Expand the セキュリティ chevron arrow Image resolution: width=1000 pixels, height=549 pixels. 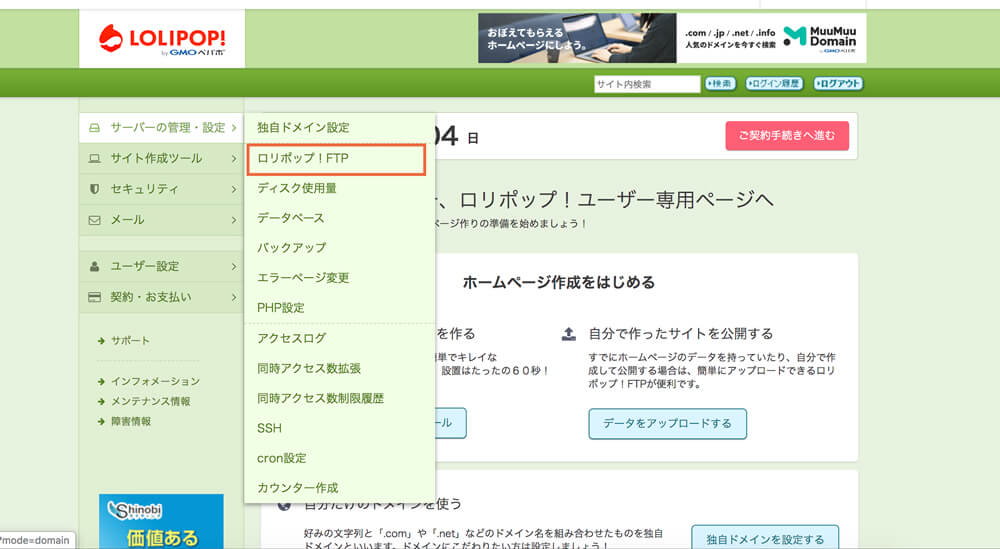[234, 189]
